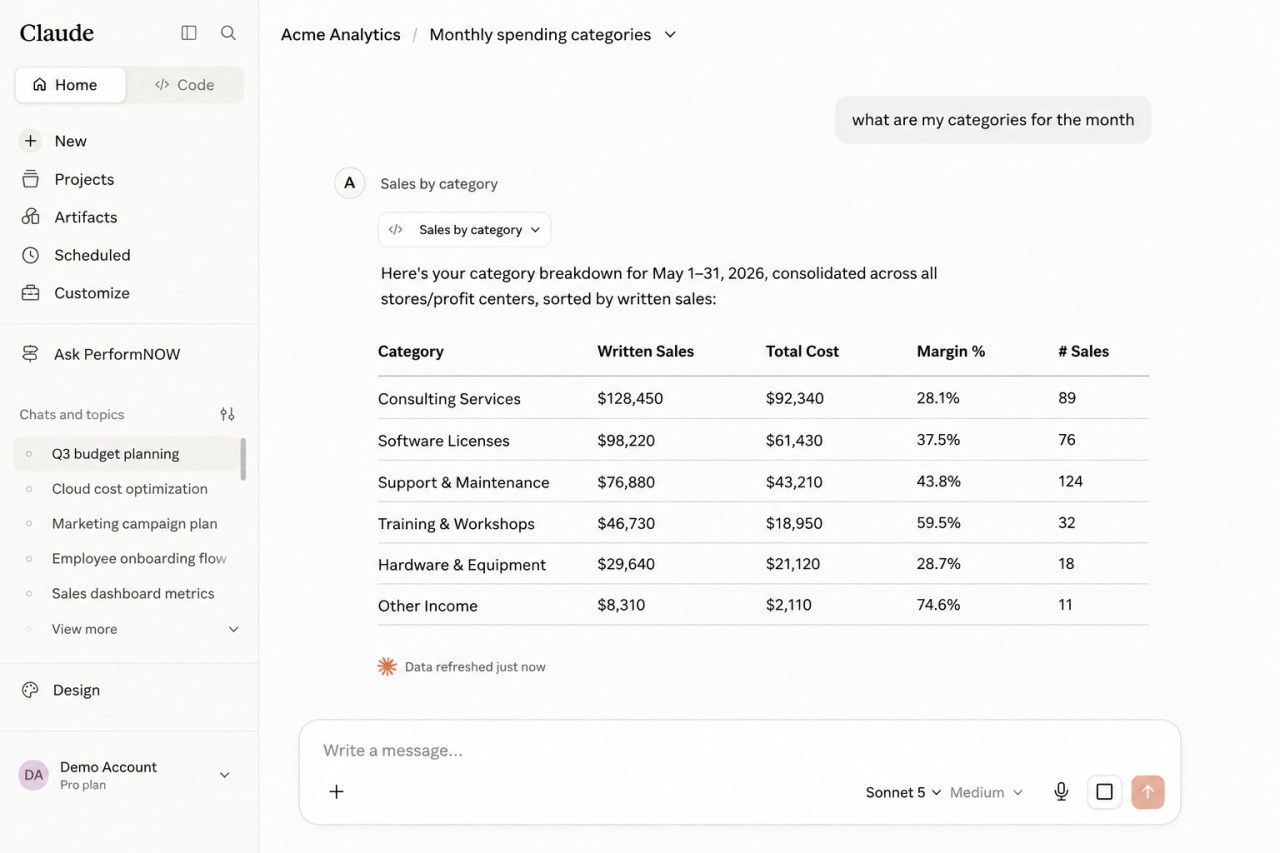Screen dimensions: 1280x853
Task: Click the square stop button
Action: point(1104,792)
